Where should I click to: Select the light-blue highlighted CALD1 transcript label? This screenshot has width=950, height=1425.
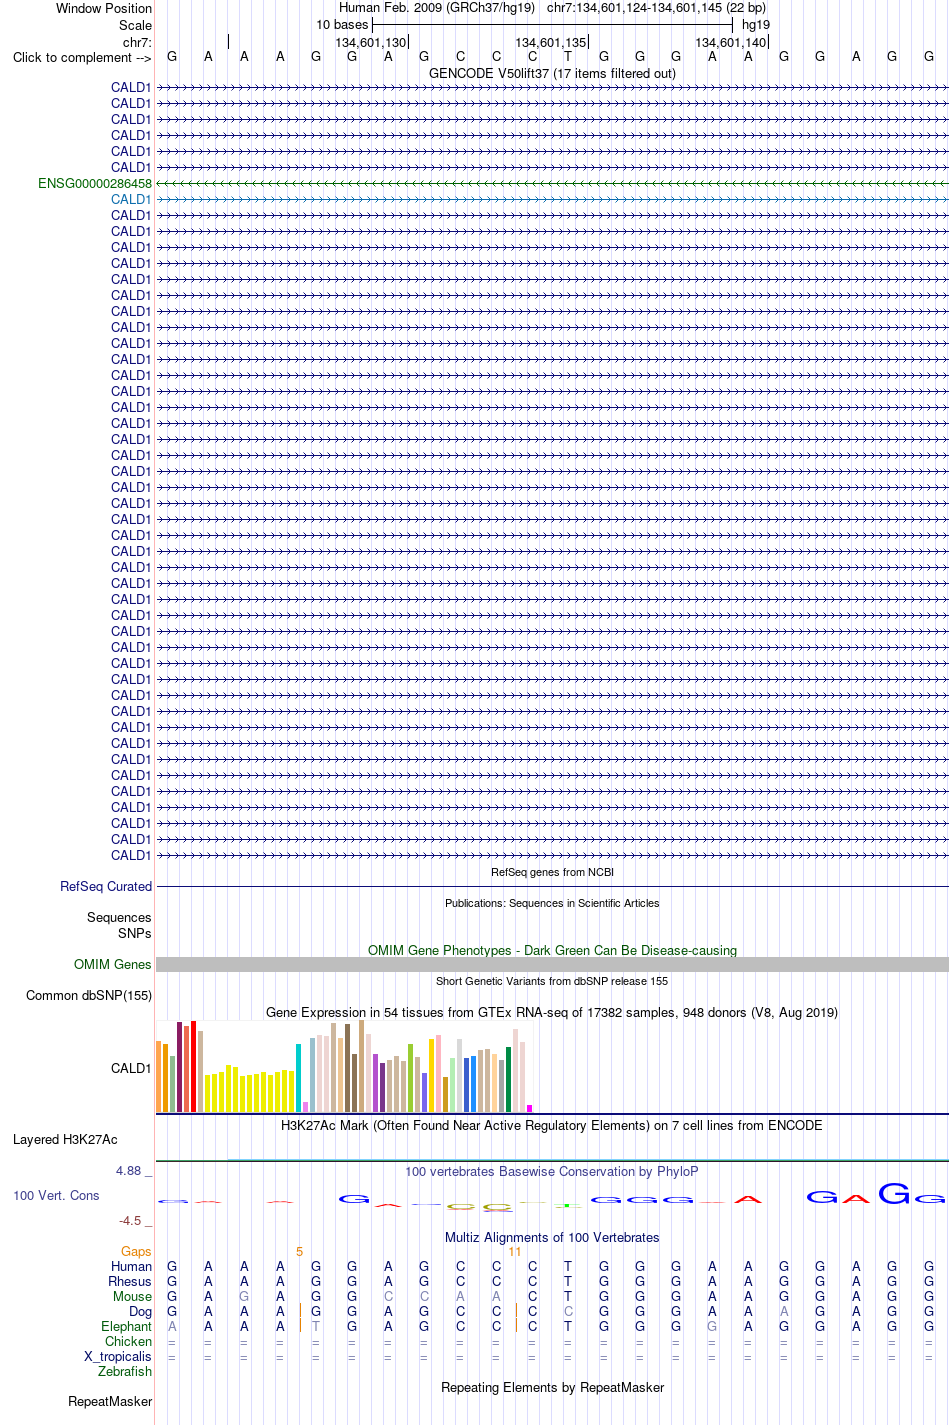coord(131,199)
